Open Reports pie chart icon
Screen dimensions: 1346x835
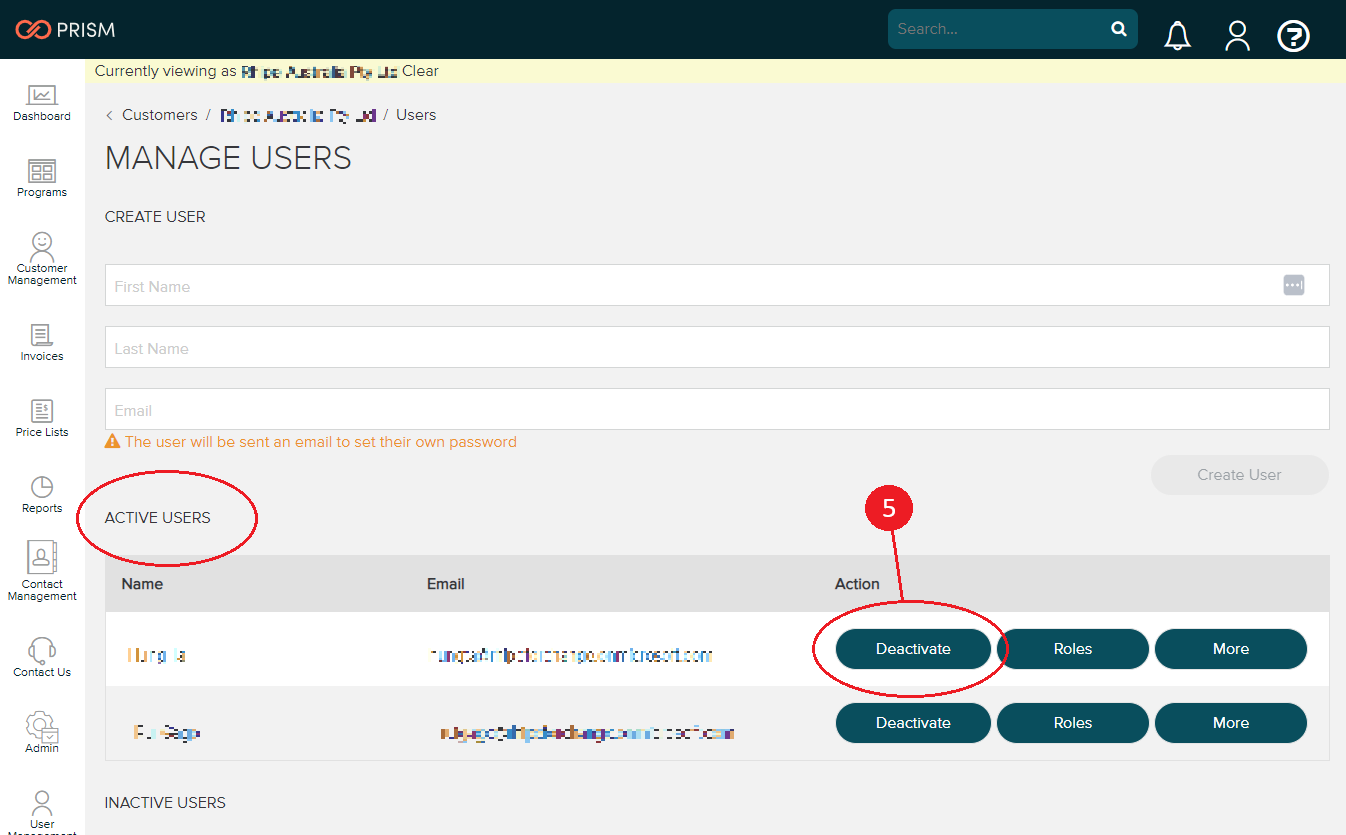(x=42, y=487)
